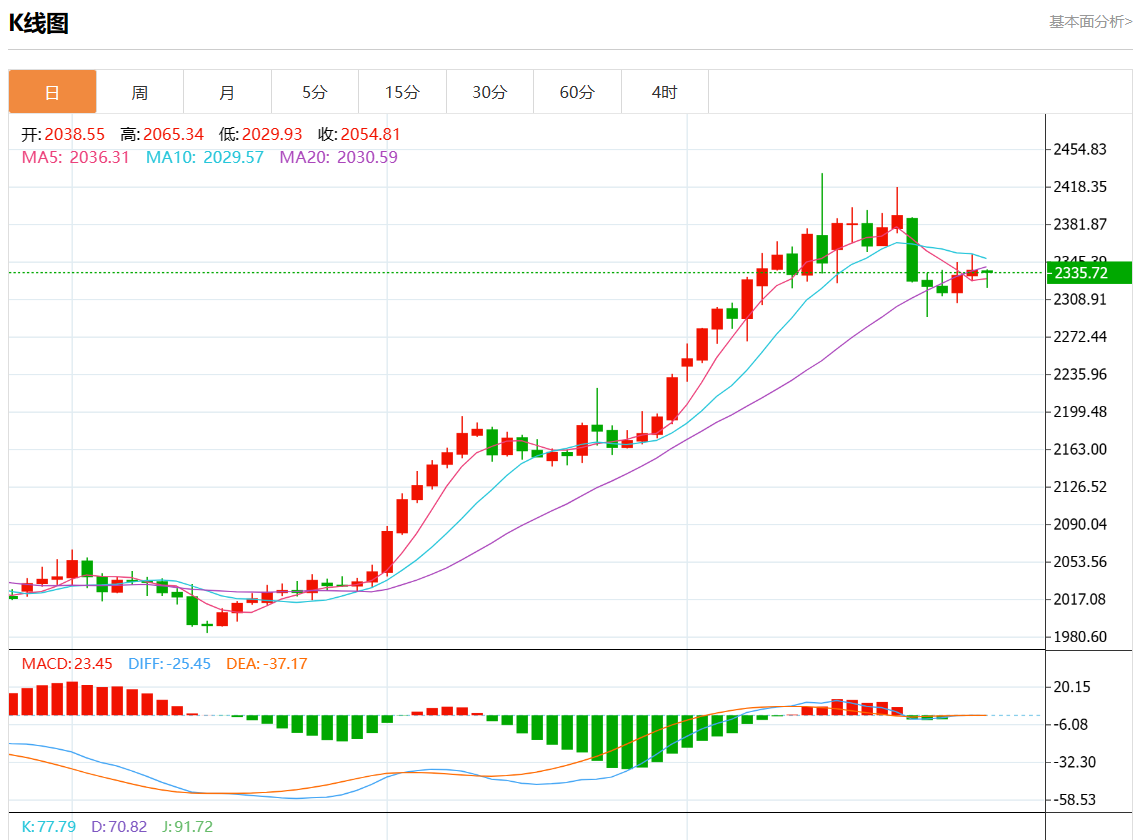
Task: Click the MA5: 2036.31 indicator label
Action: point(75,157)
